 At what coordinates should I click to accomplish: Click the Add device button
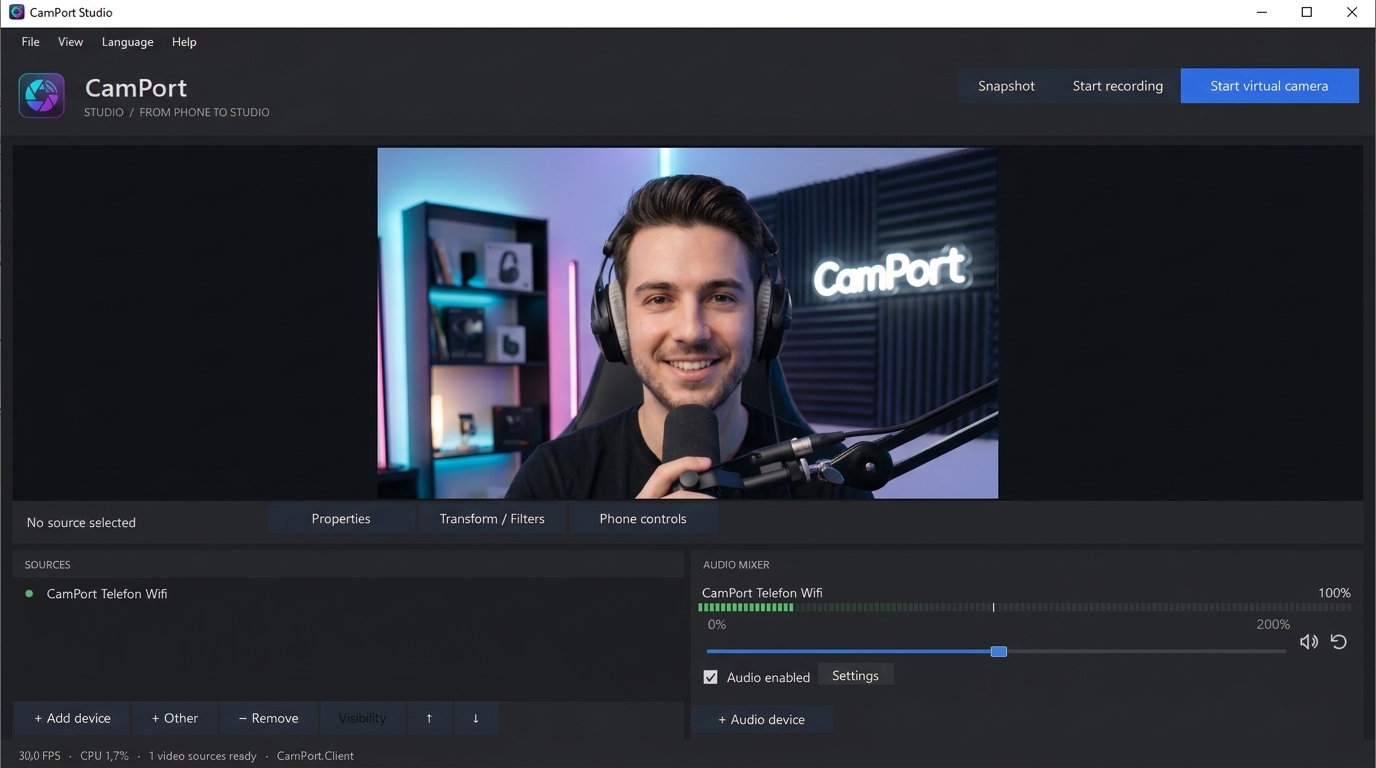tap(72, 718)
